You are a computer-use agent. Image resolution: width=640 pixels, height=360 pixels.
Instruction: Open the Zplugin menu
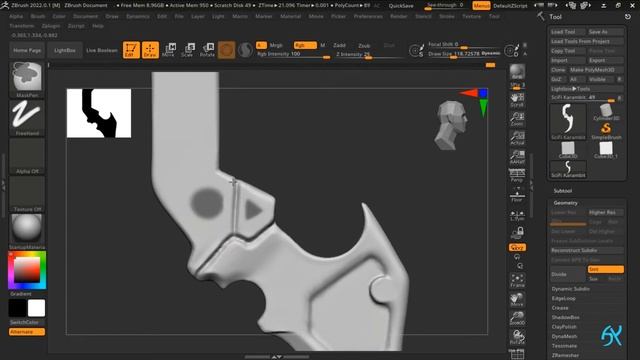pyautogui.click(x=51, y=26)
